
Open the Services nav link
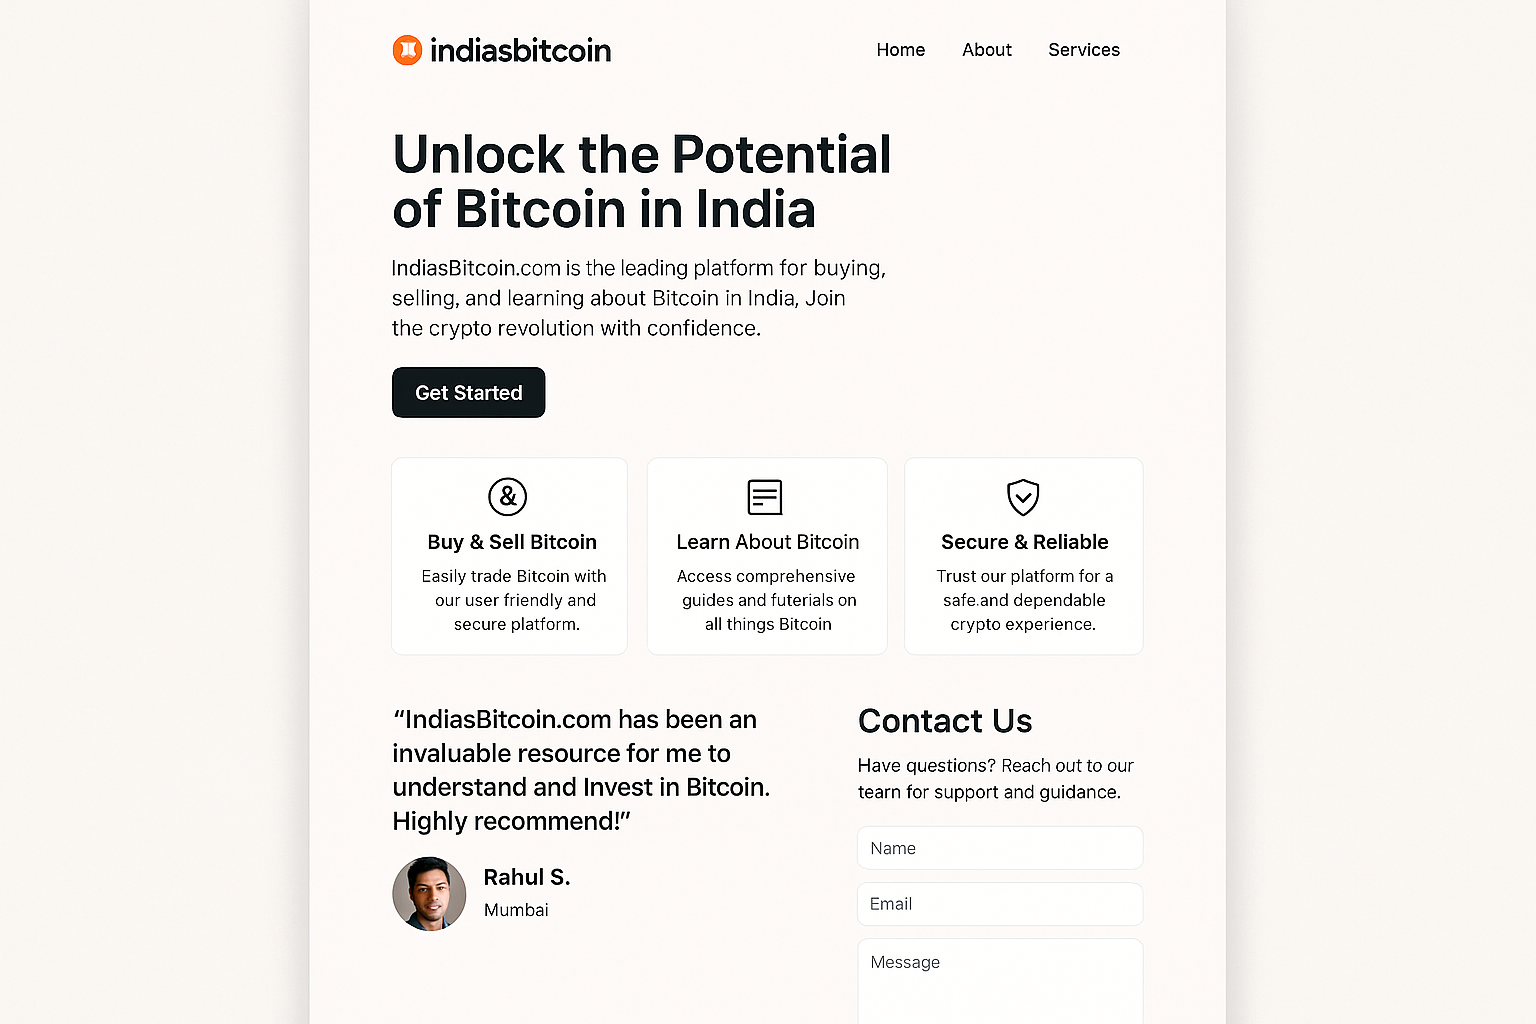[1083, 50]
